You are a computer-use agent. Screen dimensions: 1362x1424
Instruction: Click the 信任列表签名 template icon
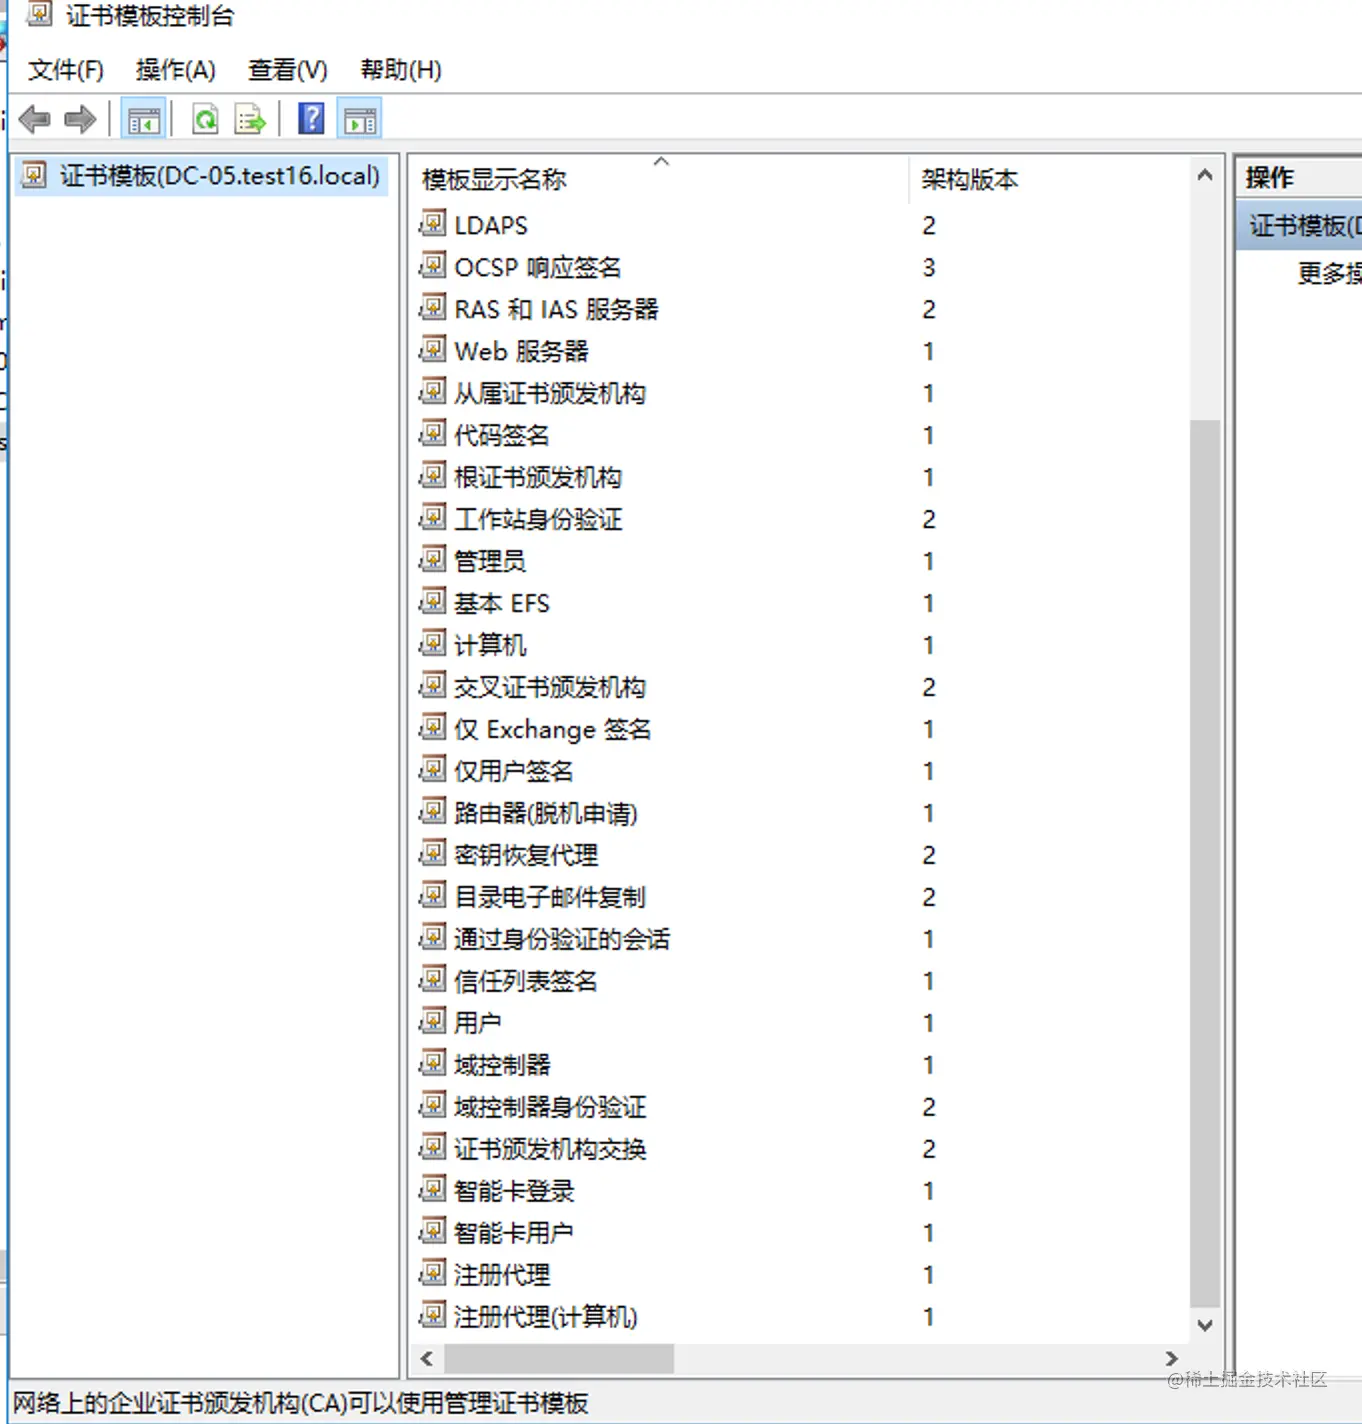point(432,979)
